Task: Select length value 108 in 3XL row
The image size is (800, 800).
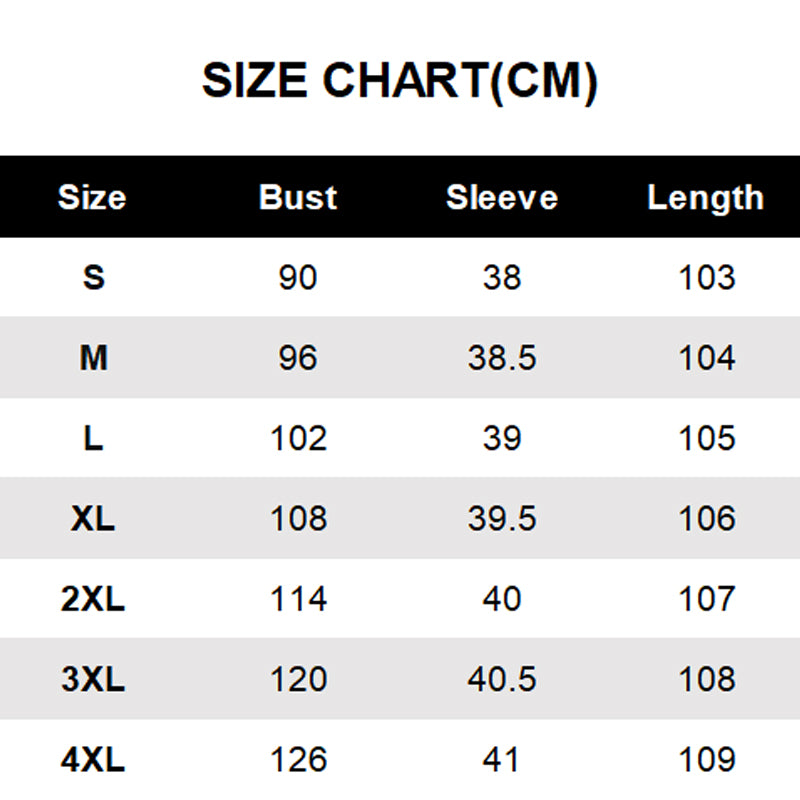Action: [706, 679]
